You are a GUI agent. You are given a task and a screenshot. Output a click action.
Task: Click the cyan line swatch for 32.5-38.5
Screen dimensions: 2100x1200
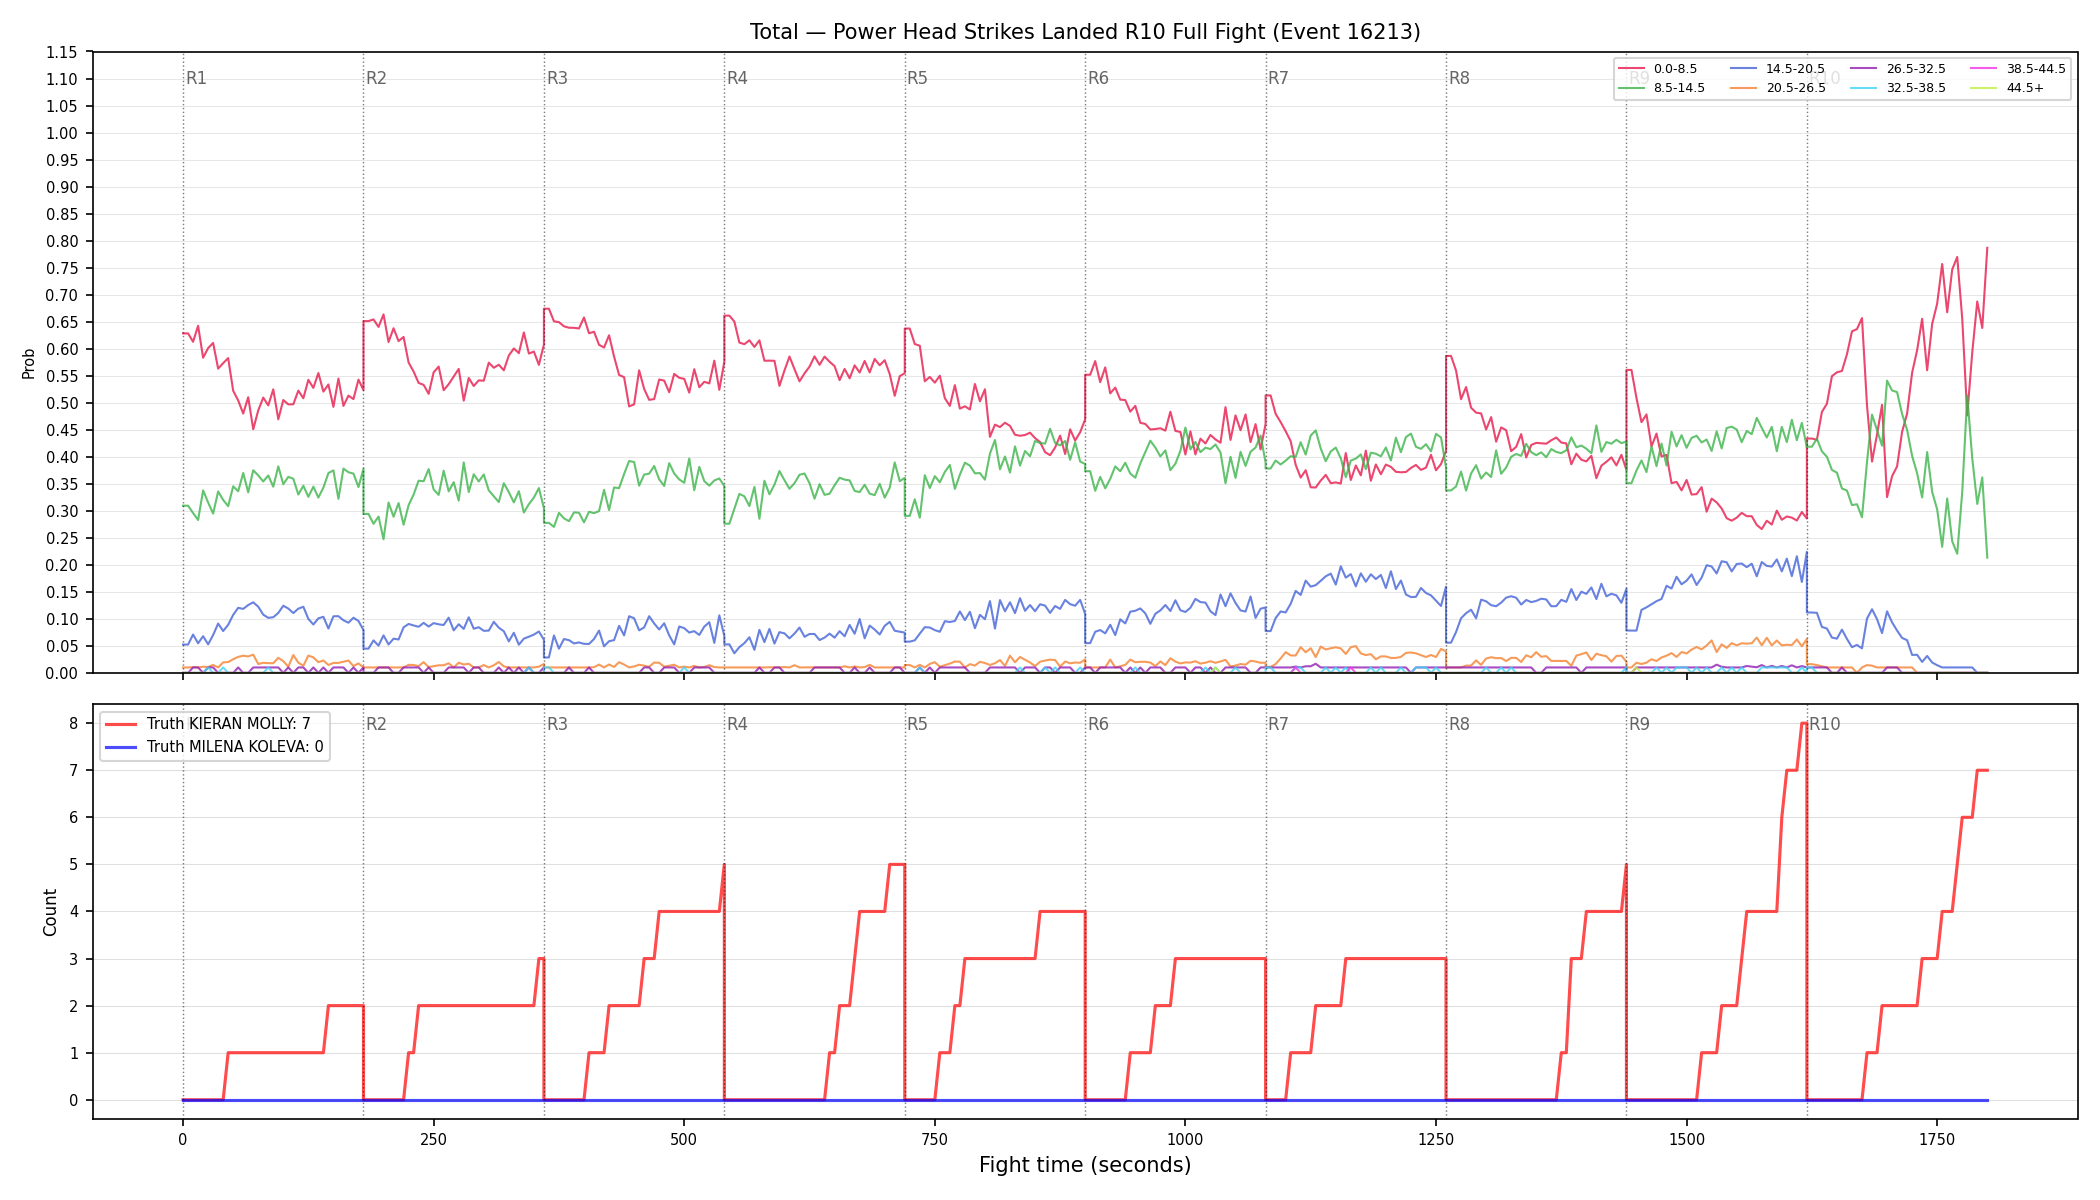point(1863,88)
